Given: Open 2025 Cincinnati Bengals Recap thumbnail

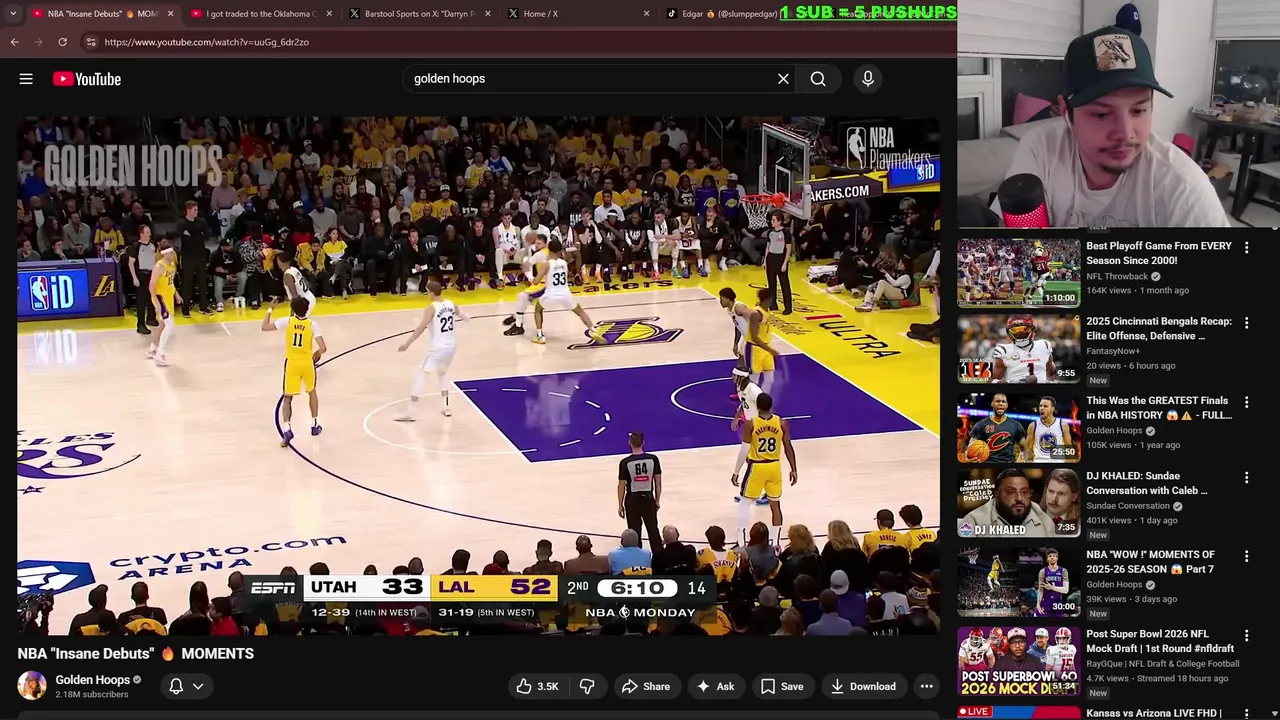Looking at the screenshot, I should [x=1019, y=350].
